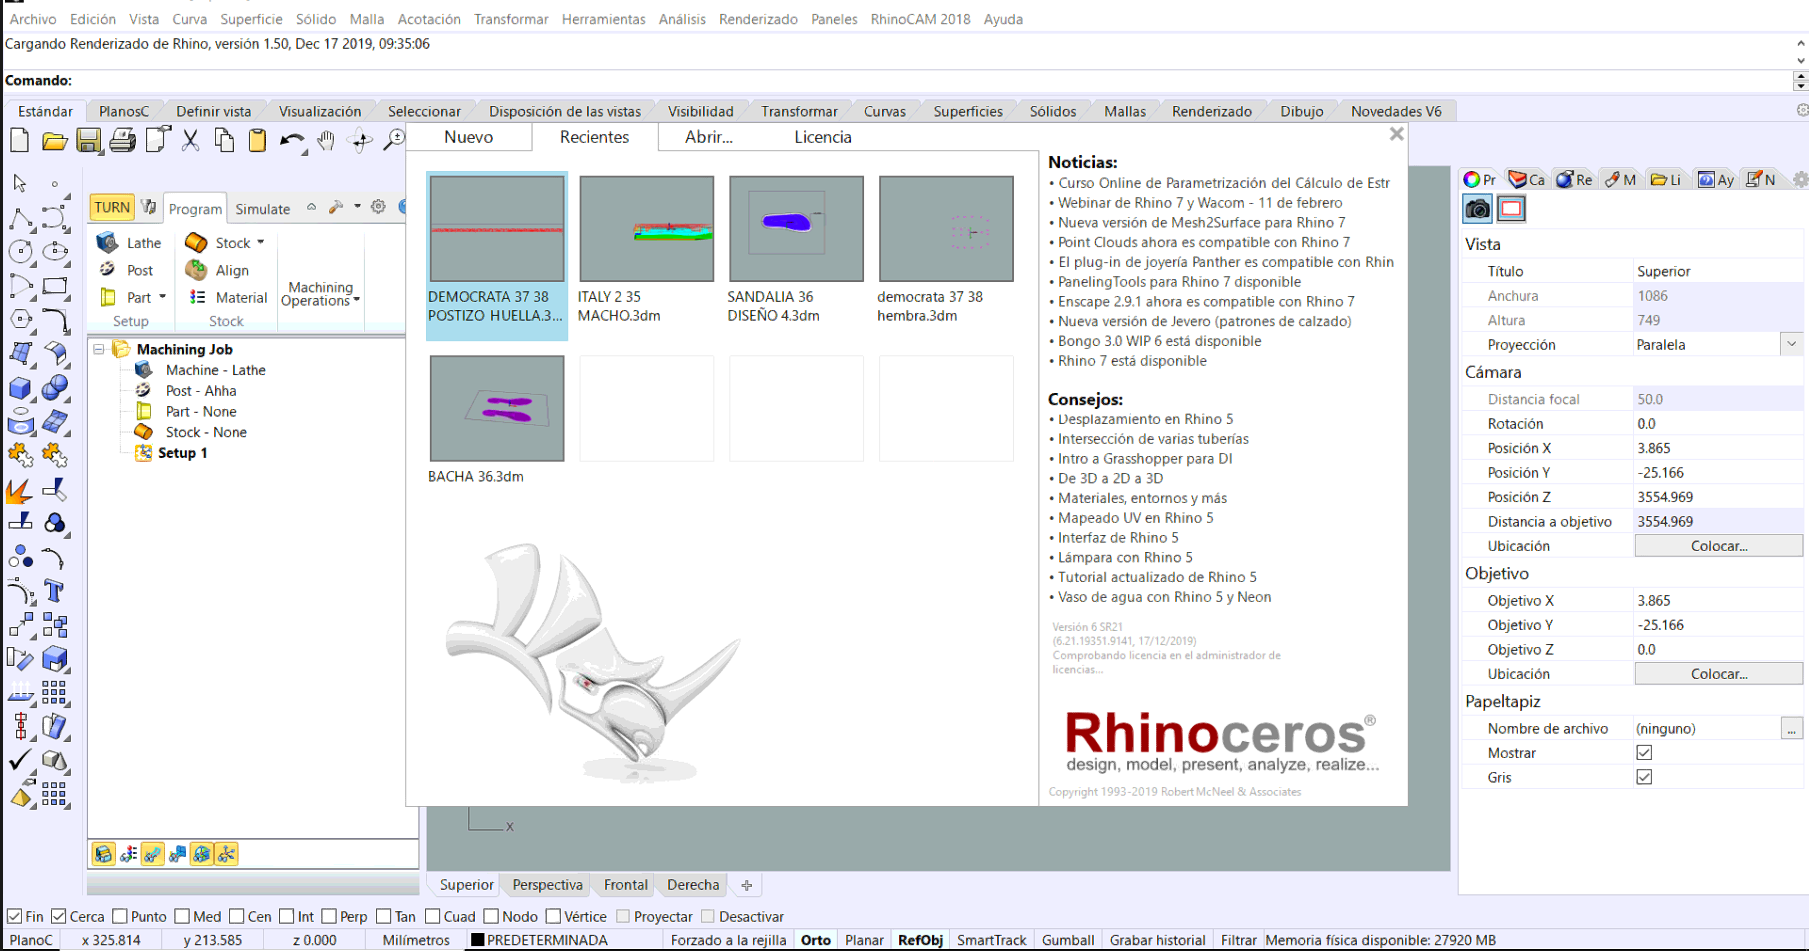Click the Align stock icon
1809x951 pixels.
(x=196, y=270)
